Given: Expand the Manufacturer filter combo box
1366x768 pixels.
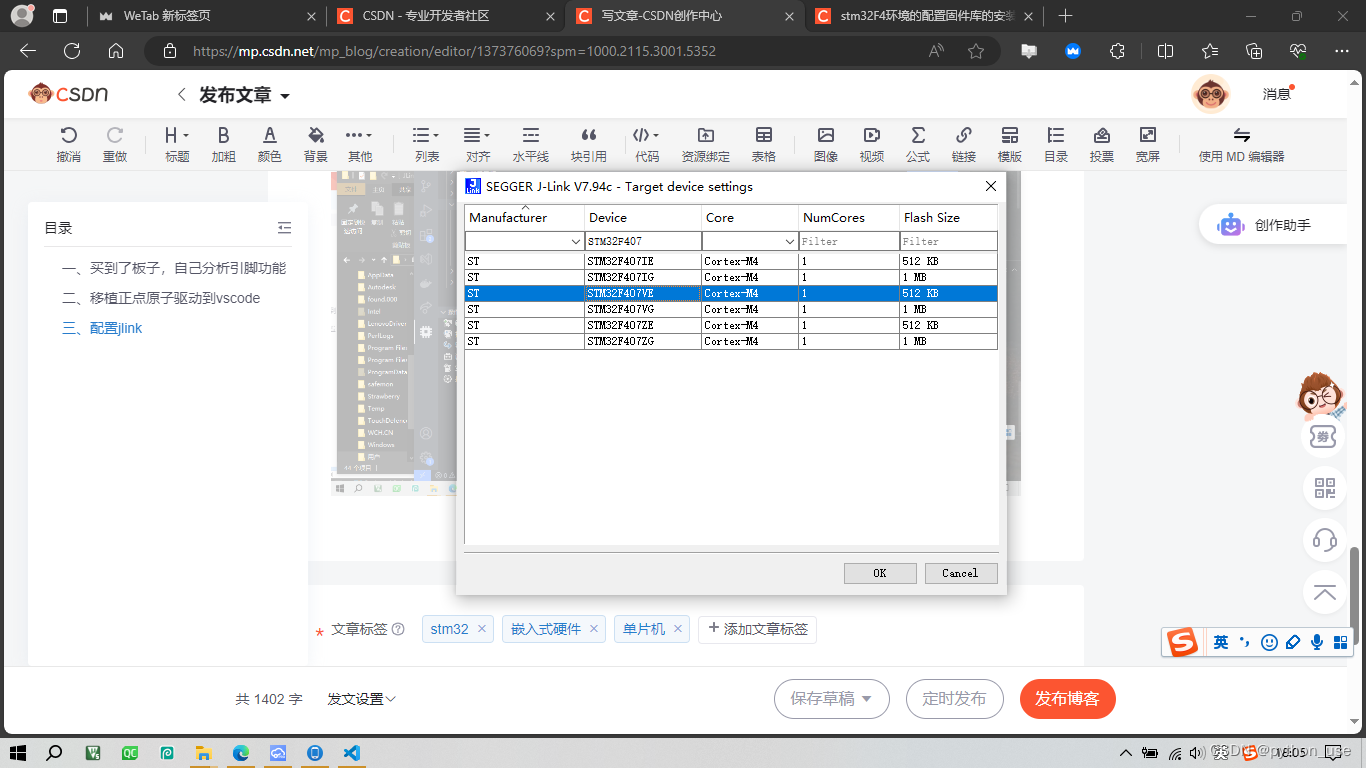Looking at the screenshot, I should (575, 241).
